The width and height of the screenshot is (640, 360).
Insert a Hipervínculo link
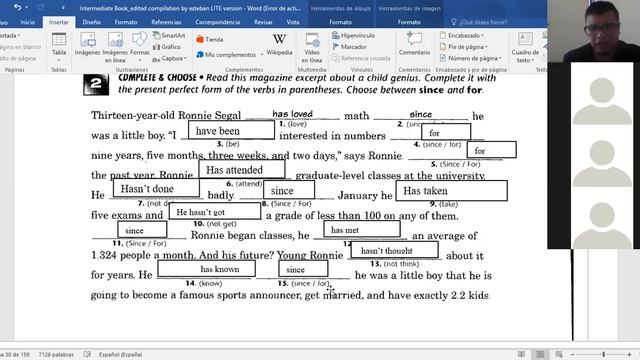[353, 36]
